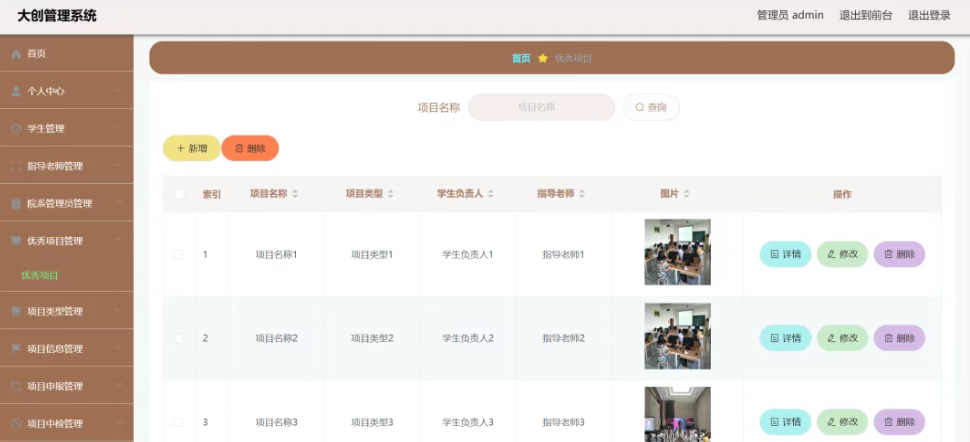This screenshot has height=442, width=970.
Task: Click 退出登录 link in header
Action: coord(929,15)
